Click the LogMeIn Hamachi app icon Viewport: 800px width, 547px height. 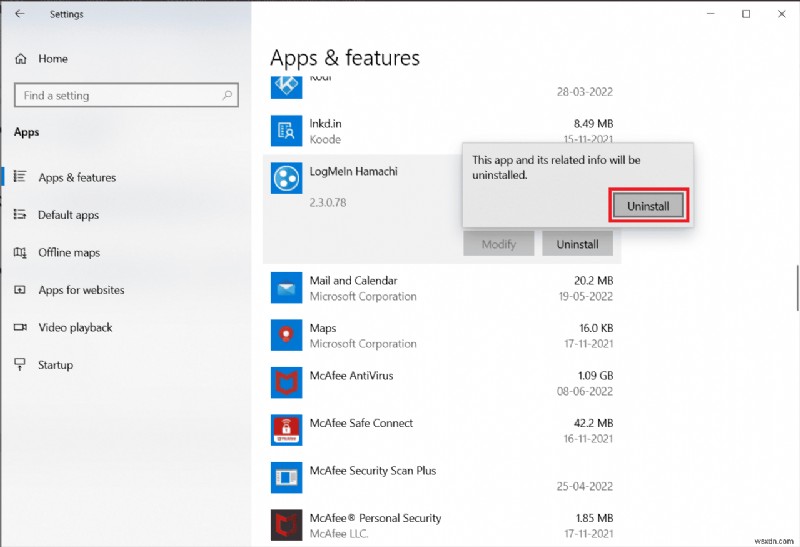(286, 178)
